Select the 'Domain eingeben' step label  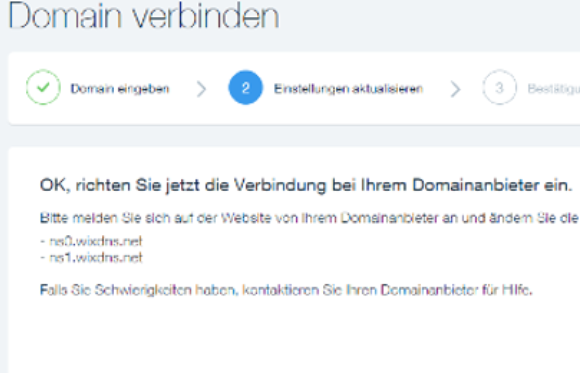pos(120,89)
